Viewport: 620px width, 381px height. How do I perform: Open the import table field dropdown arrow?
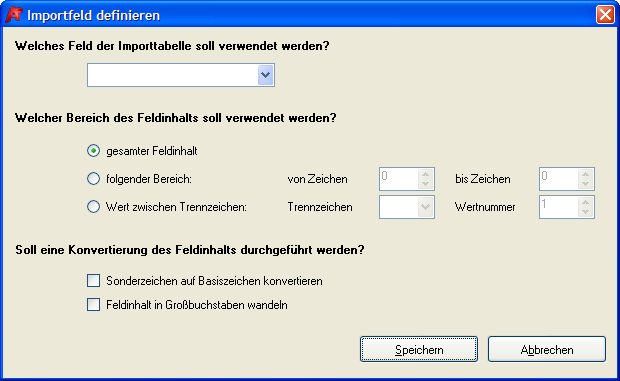tap(266, 75)
